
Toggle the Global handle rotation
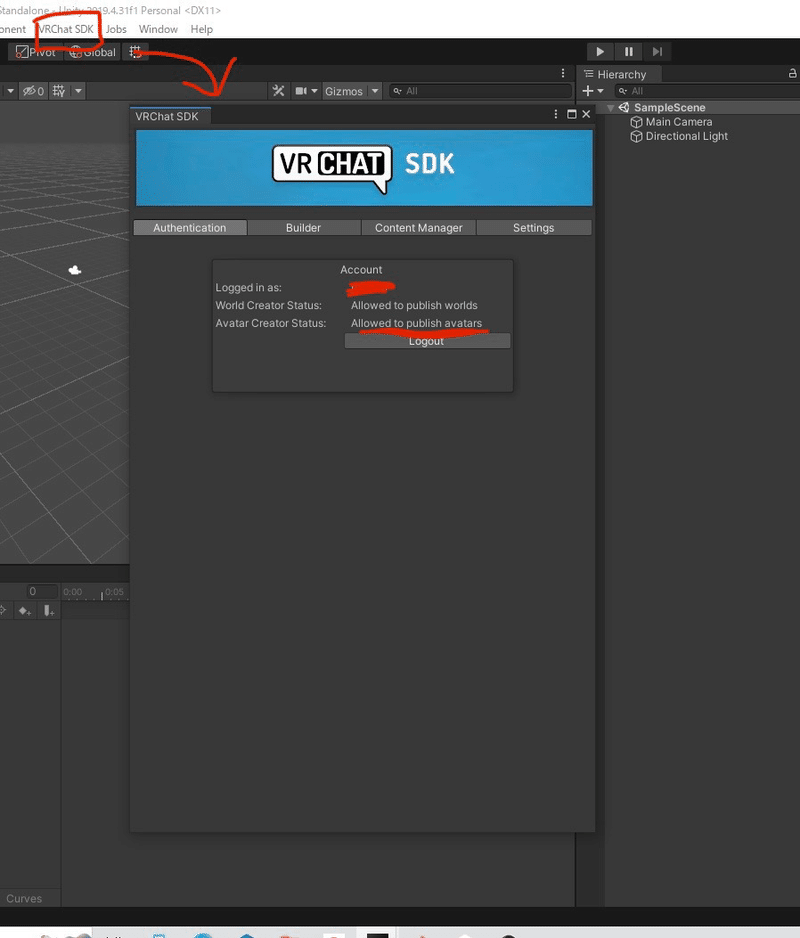coord(92,52)
